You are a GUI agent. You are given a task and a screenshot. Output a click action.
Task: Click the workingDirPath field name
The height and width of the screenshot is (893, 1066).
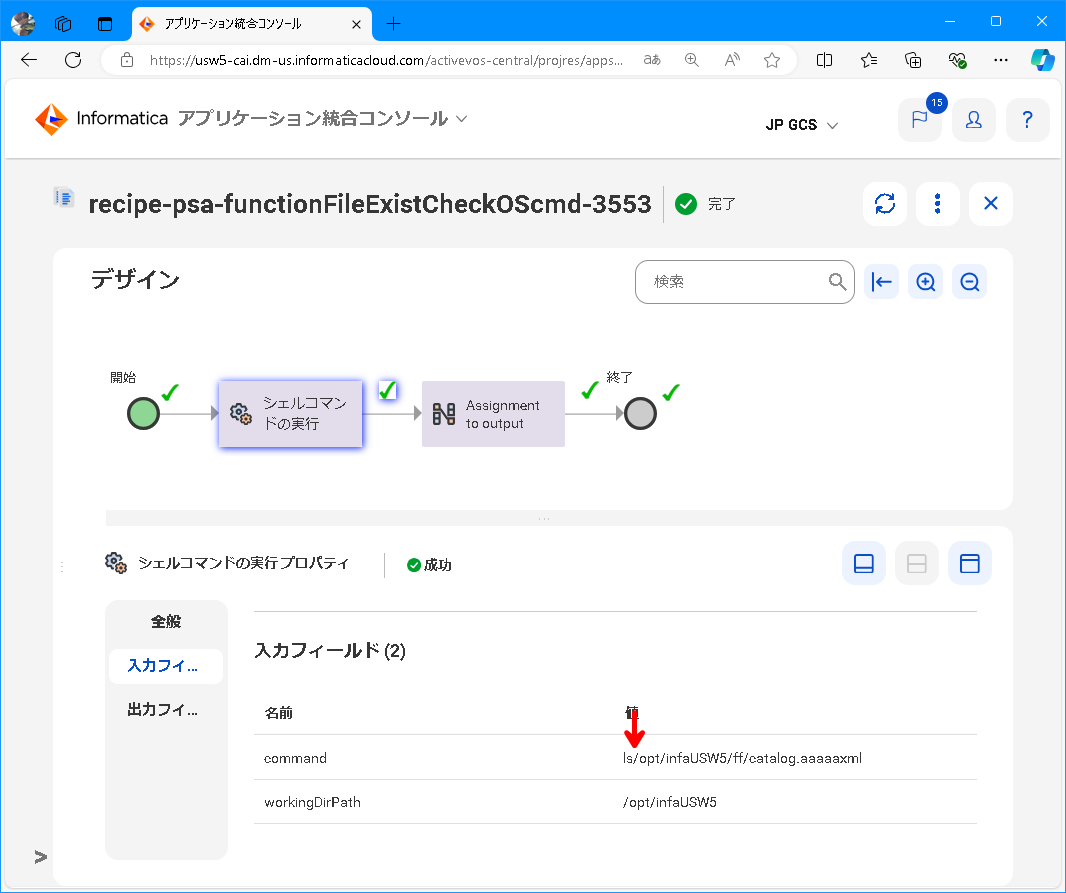312,802
